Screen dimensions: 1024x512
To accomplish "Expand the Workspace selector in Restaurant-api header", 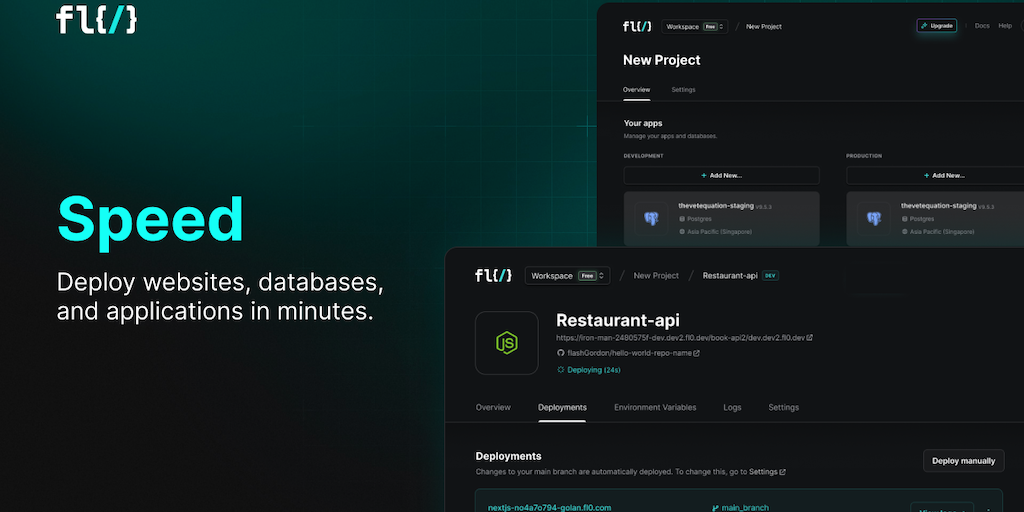I will click(x=567, y=275).
